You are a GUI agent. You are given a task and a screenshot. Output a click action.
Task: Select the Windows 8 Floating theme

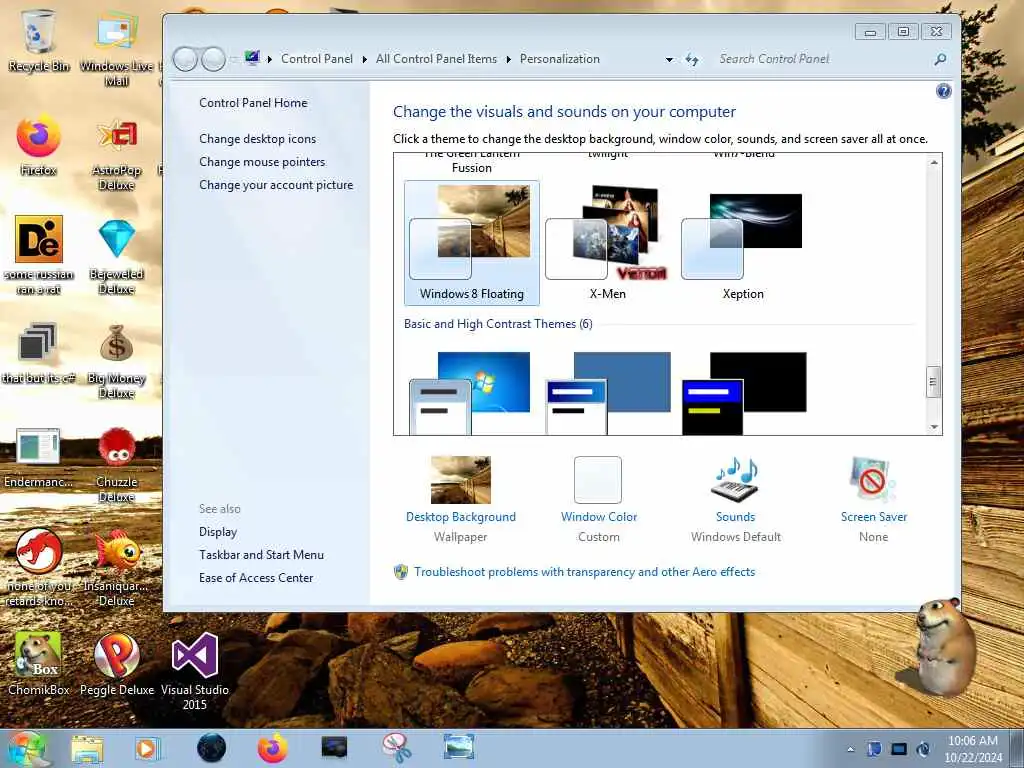pyautogui.click(x=472, y=243)
